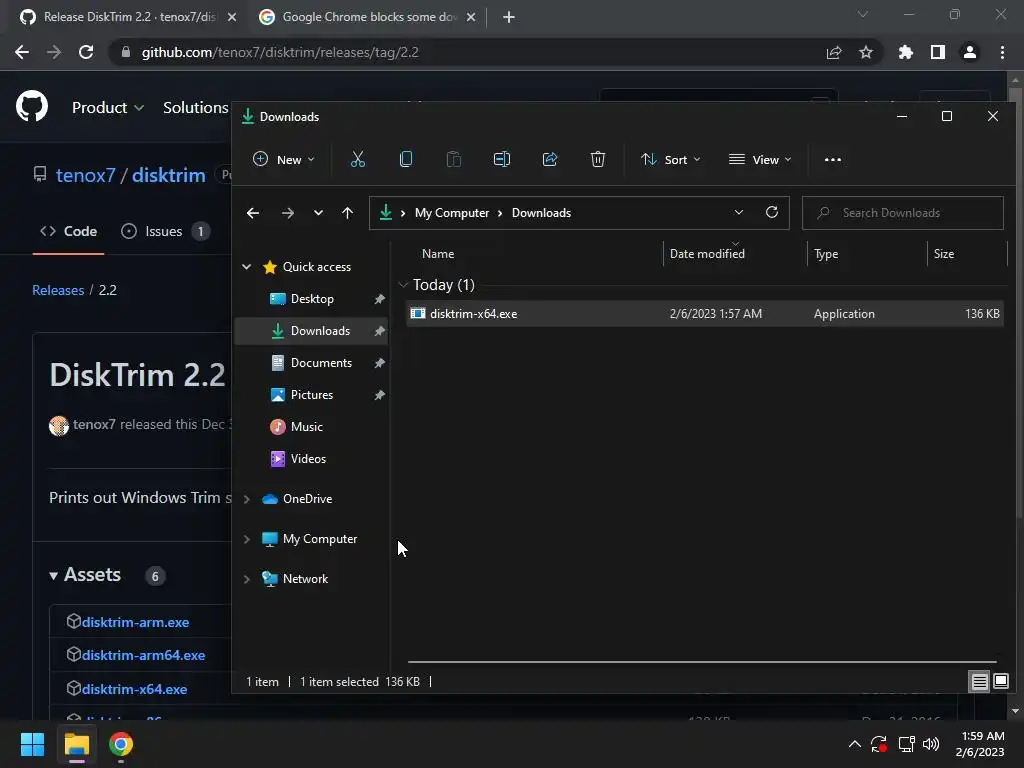Click Chrome's back navigation arrow
The image size is (1024, 768).
pyautogui.click(x=22, y=52)
